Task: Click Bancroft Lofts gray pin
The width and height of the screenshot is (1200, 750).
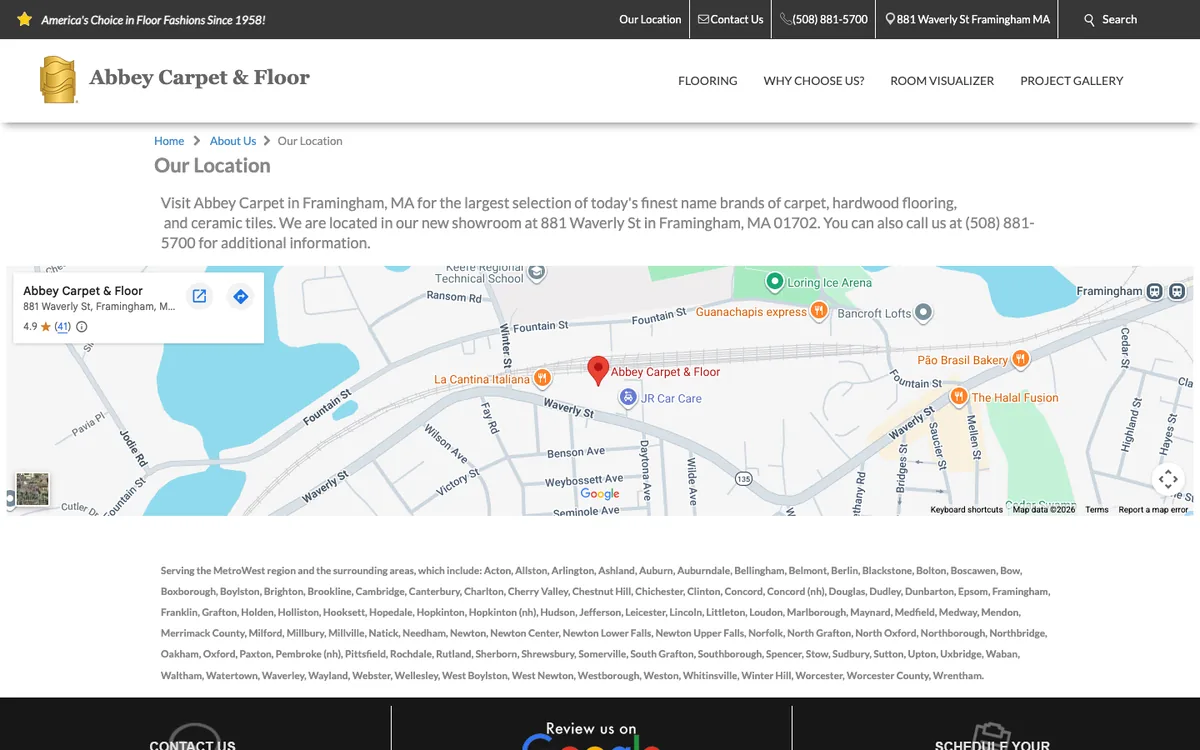Action: [924, 313]
